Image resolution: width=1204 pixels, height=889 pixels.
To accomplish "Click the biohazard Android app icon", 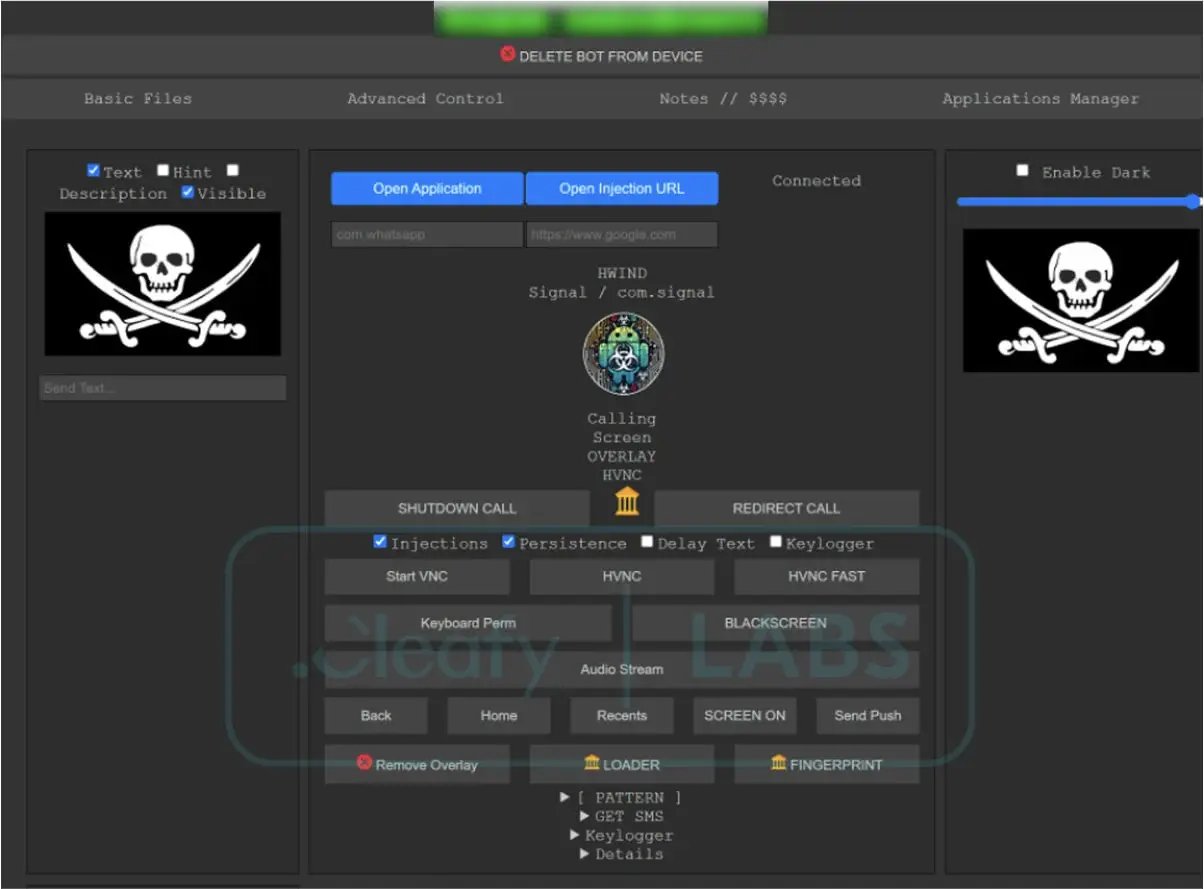I will pos(623,354).
